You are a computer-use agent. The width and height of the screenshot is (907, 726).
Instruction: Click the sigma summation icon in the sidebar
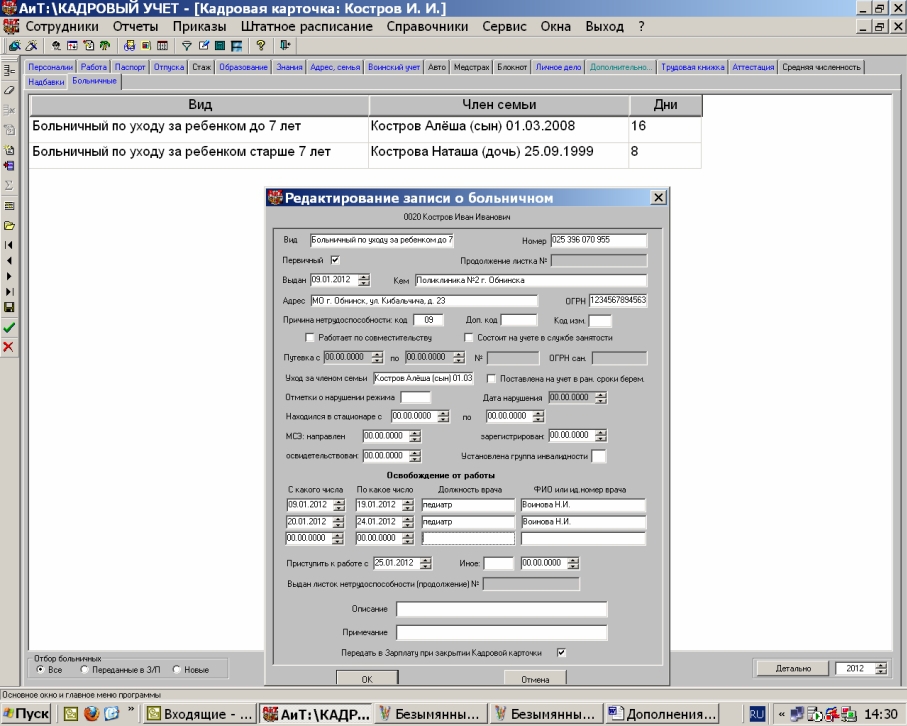pos(9,185)
